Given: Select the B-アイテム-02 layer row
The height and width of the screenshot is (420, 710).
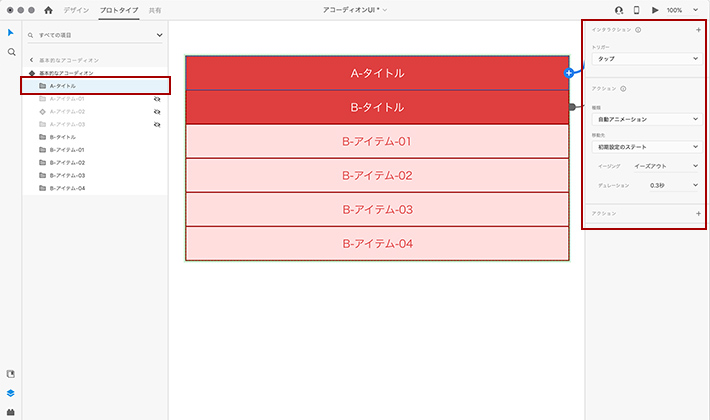Looking at the screenshot, I should pos(95,162).
